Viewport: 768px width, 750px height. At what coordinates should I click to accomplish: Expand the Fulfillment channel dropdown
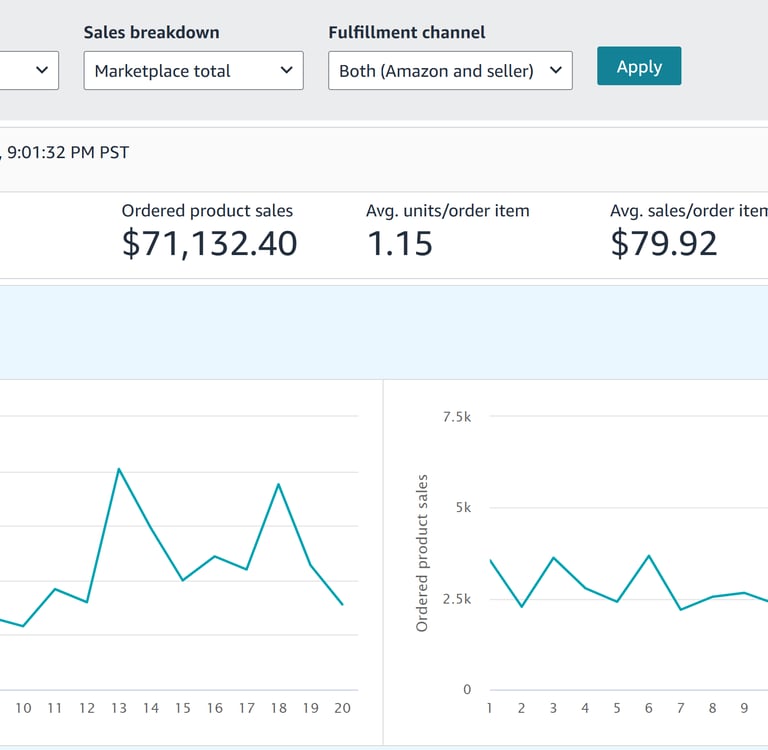(450, 71)
